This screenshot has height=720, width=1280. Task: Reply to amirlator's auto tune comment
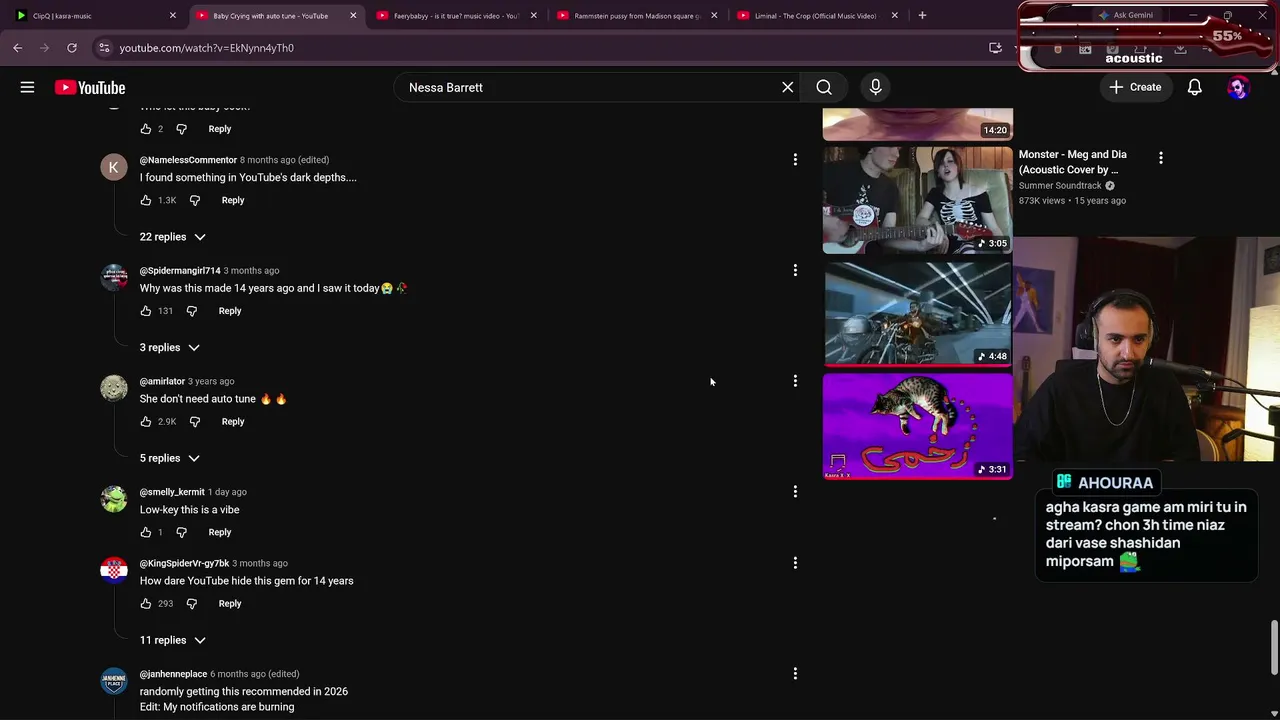coord(233,422)
